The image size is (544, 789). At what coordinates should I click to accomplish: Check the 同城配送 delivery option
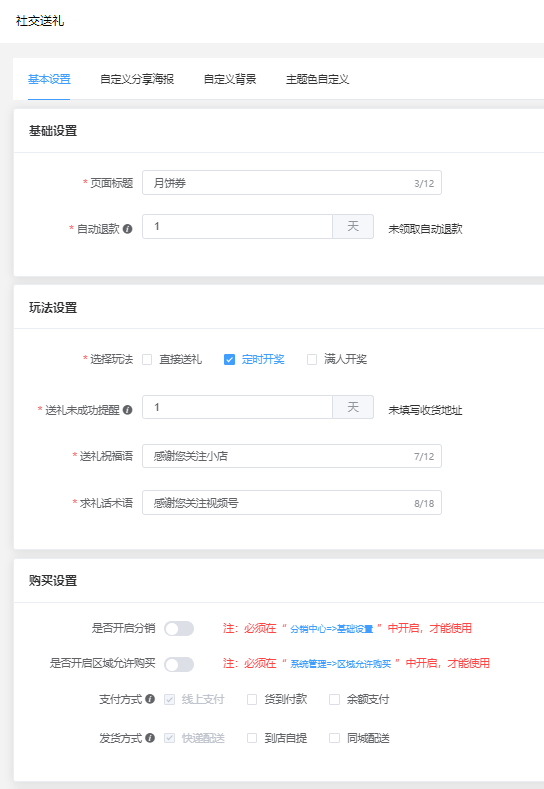point(334,738)
